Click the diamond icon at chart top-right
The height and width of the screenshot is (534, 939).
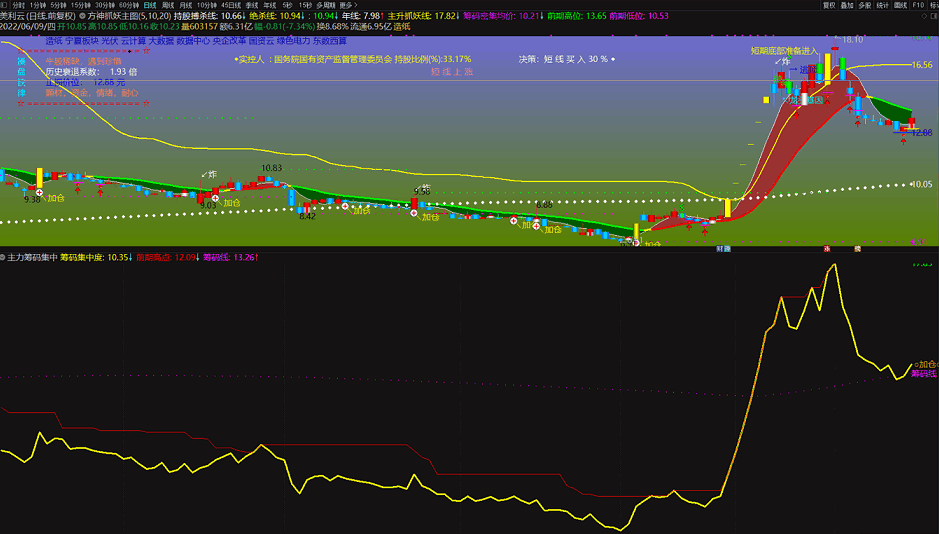(924, 16)
